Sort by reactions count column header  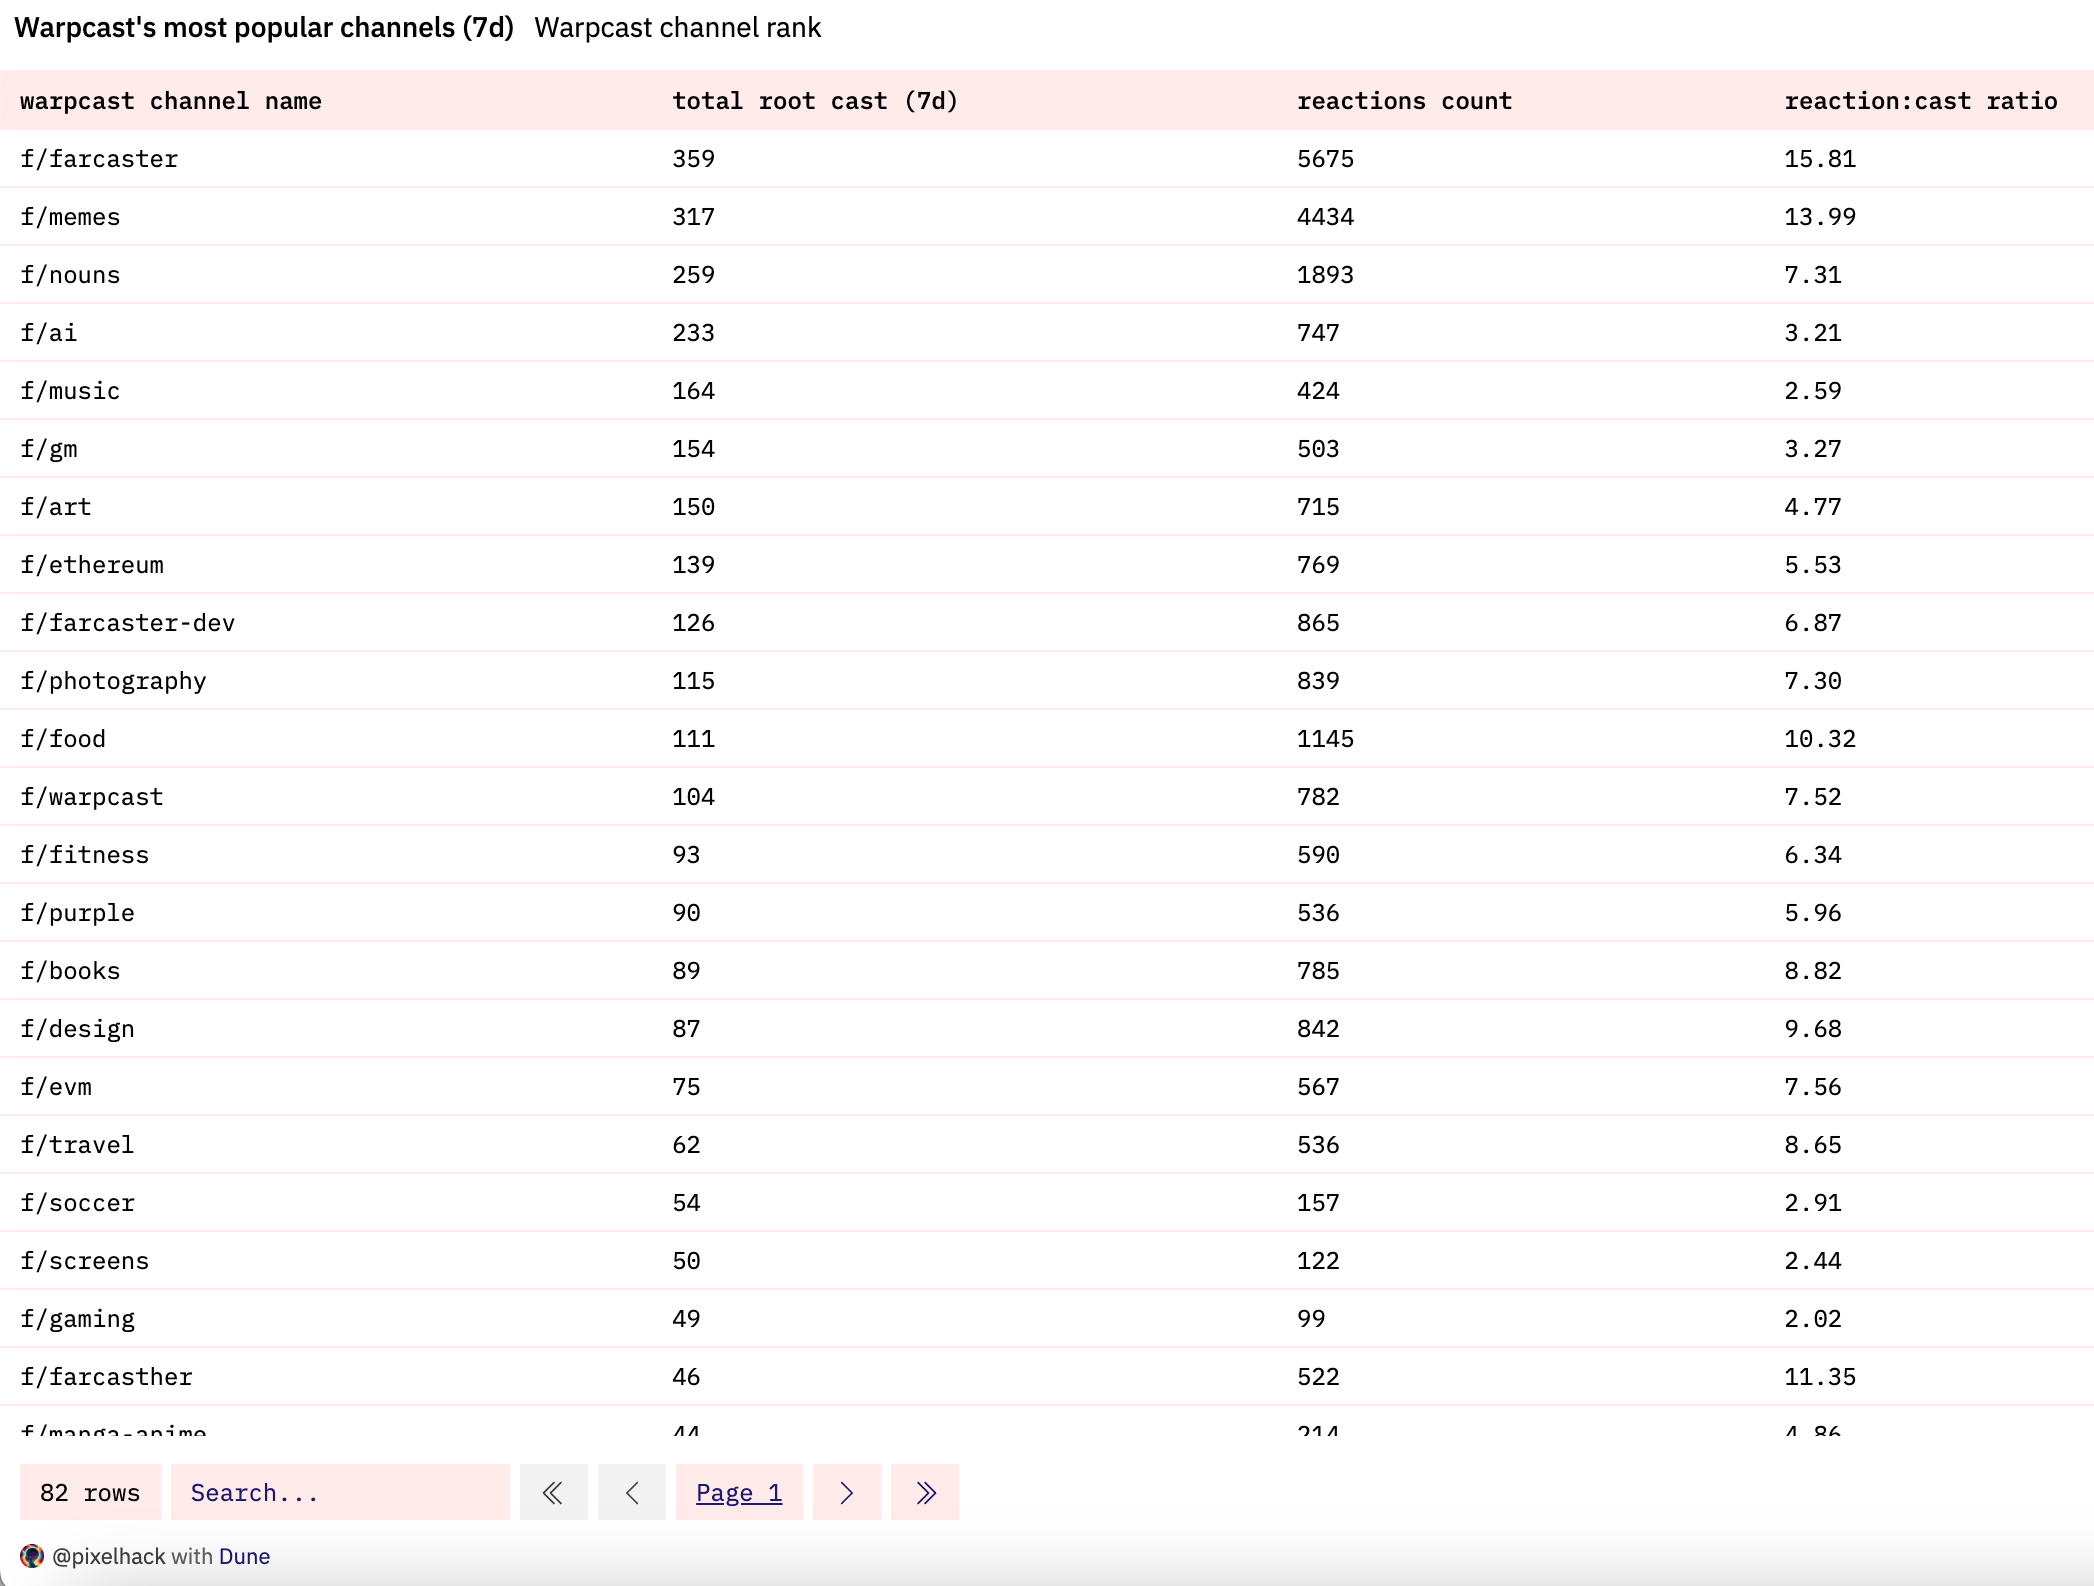point(1403,101)
